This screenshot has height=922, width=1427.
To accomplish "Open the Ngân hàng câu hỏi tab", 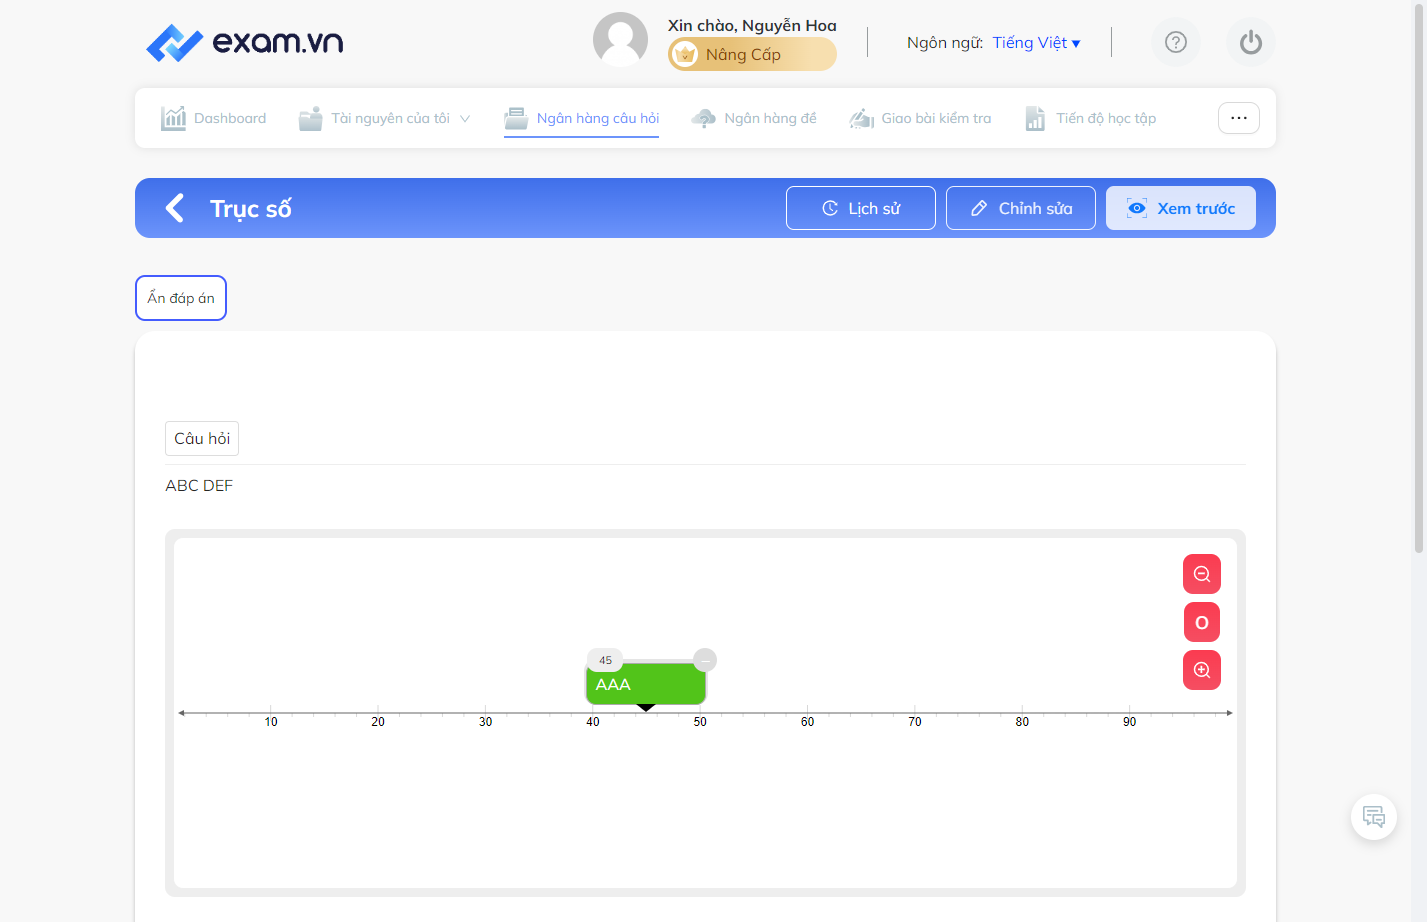I will [582, 118].
